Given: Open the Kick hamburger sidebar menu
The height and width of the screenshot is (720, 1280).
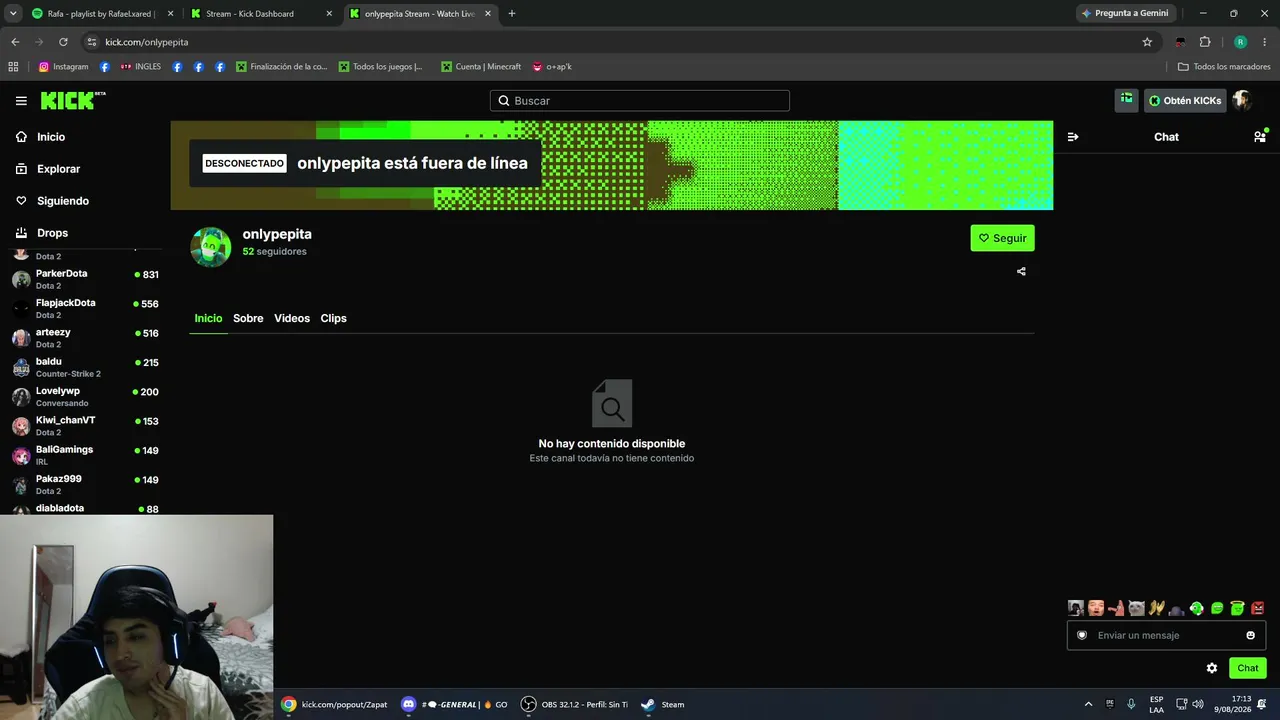Looking at the screenshot, I should (21, 101).
